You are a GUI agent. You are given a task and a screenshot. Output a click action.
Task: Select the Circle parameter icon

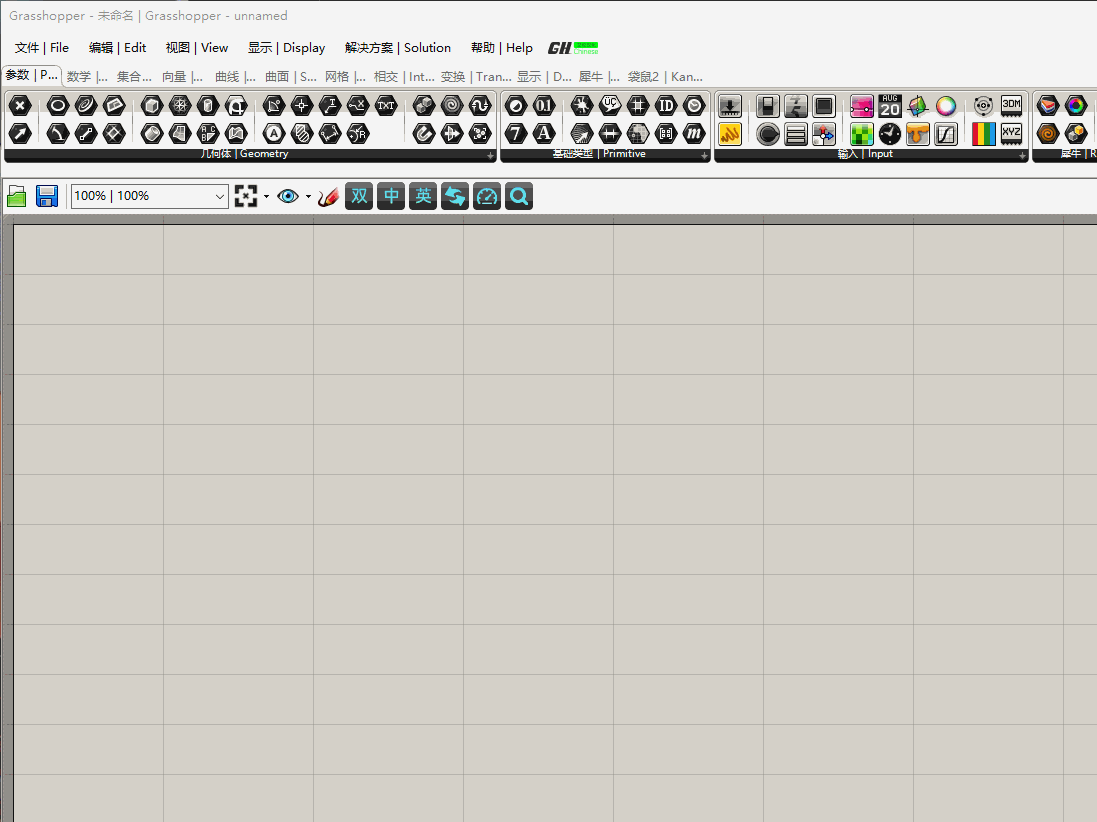[x=58, y=105]
